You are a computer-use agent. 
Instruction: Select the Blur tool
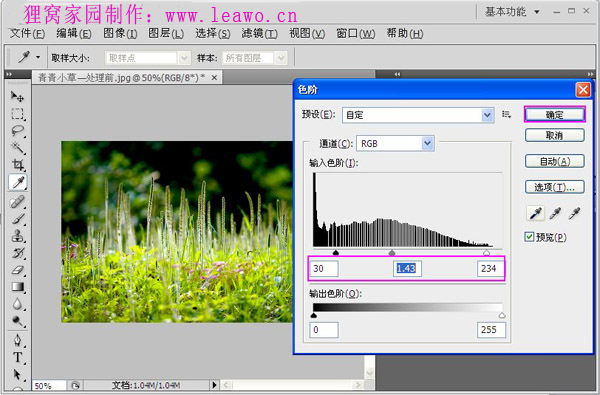(x=17, y=304)
